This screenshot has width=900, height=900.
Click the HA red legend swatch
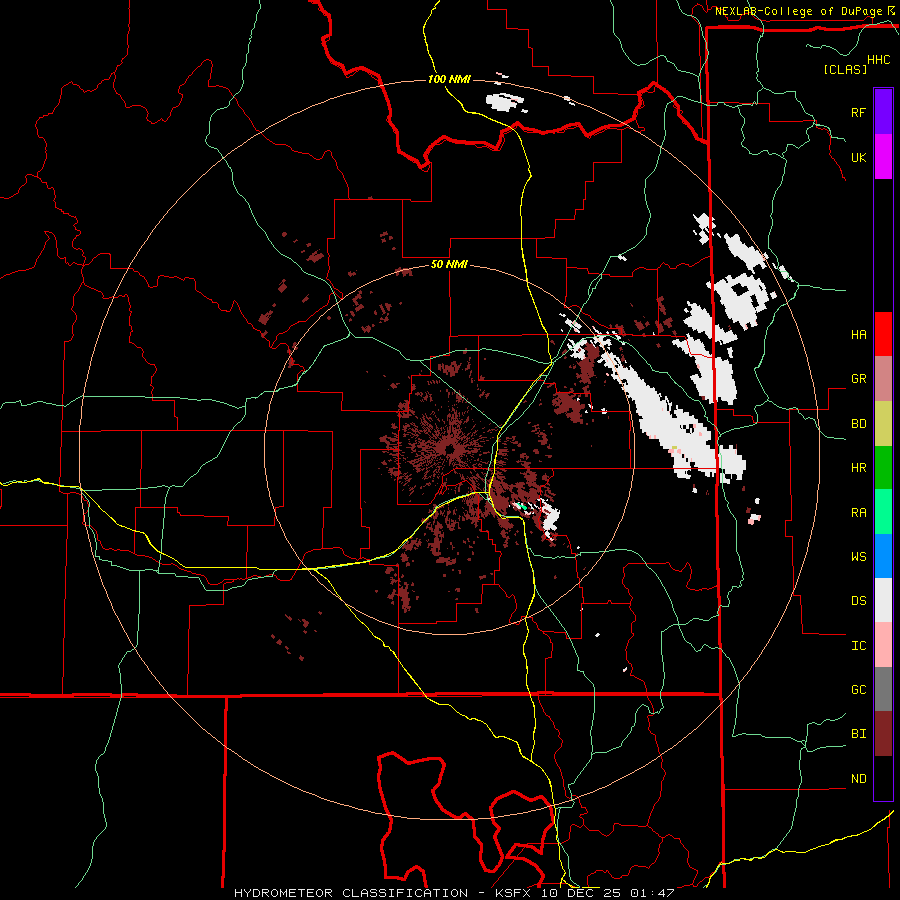[883, 334]
